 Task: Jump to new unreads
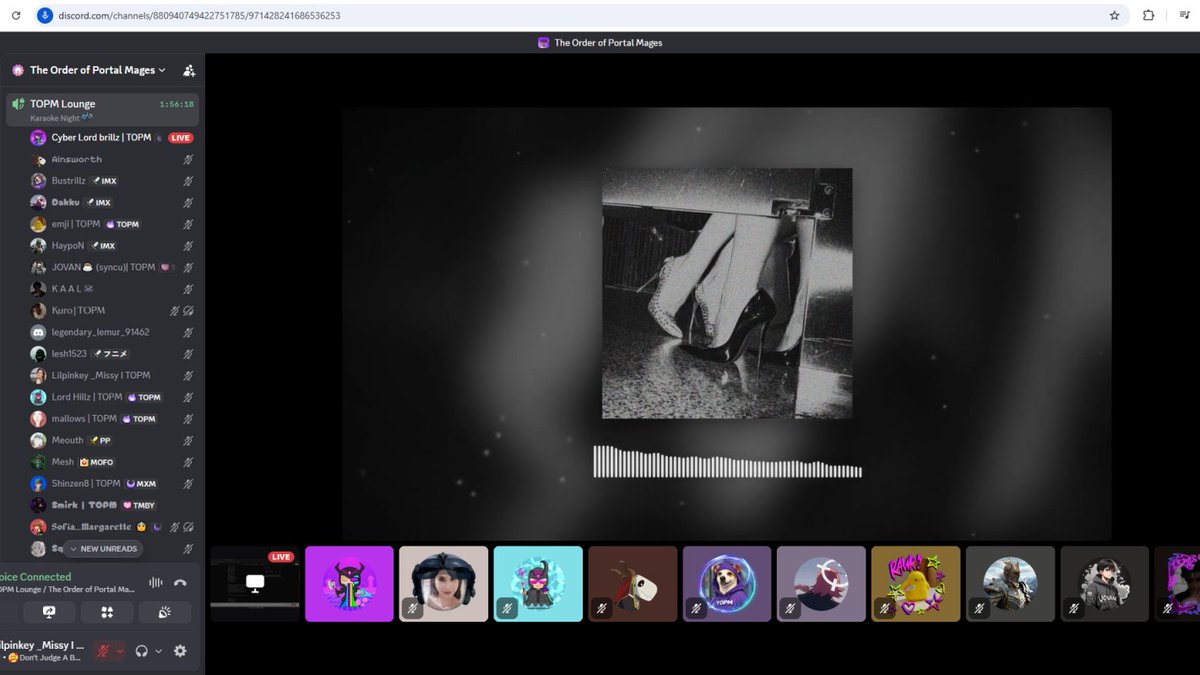[x=102, y=549]
